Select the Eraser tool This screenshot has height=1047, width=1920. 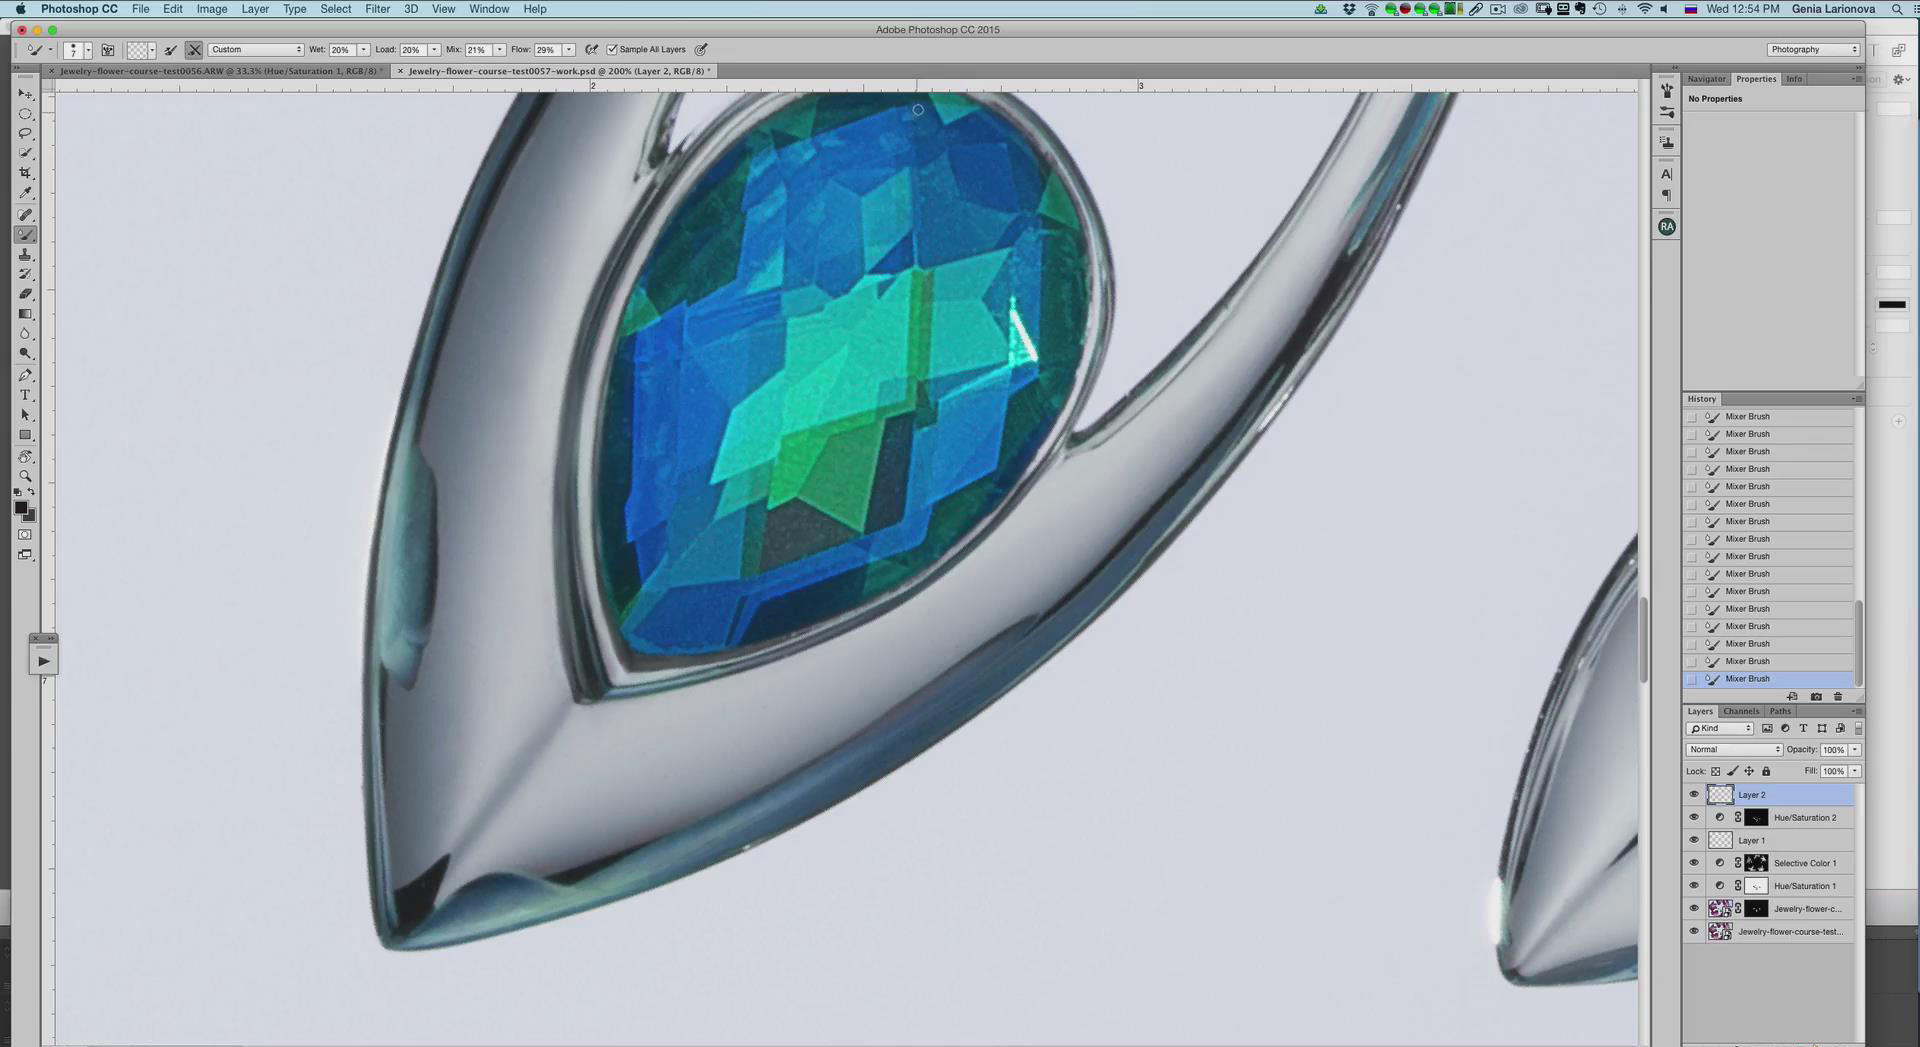pos(25,294)
